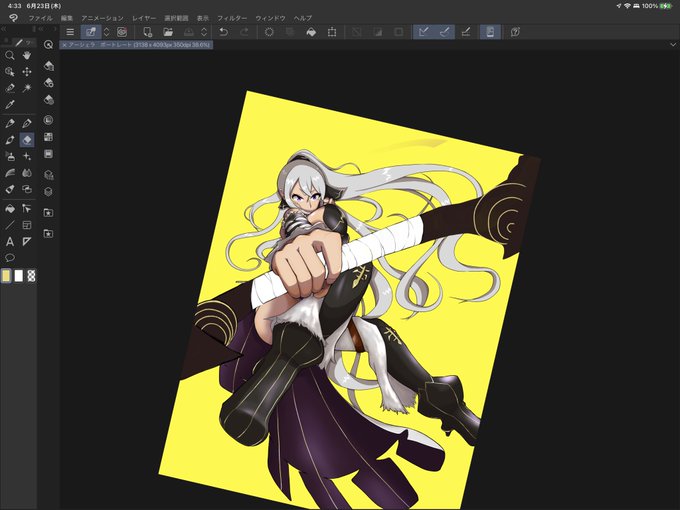Click the battery 100% status indicator
This screenshot has width=680, height=510.
[x=656, y=6]
